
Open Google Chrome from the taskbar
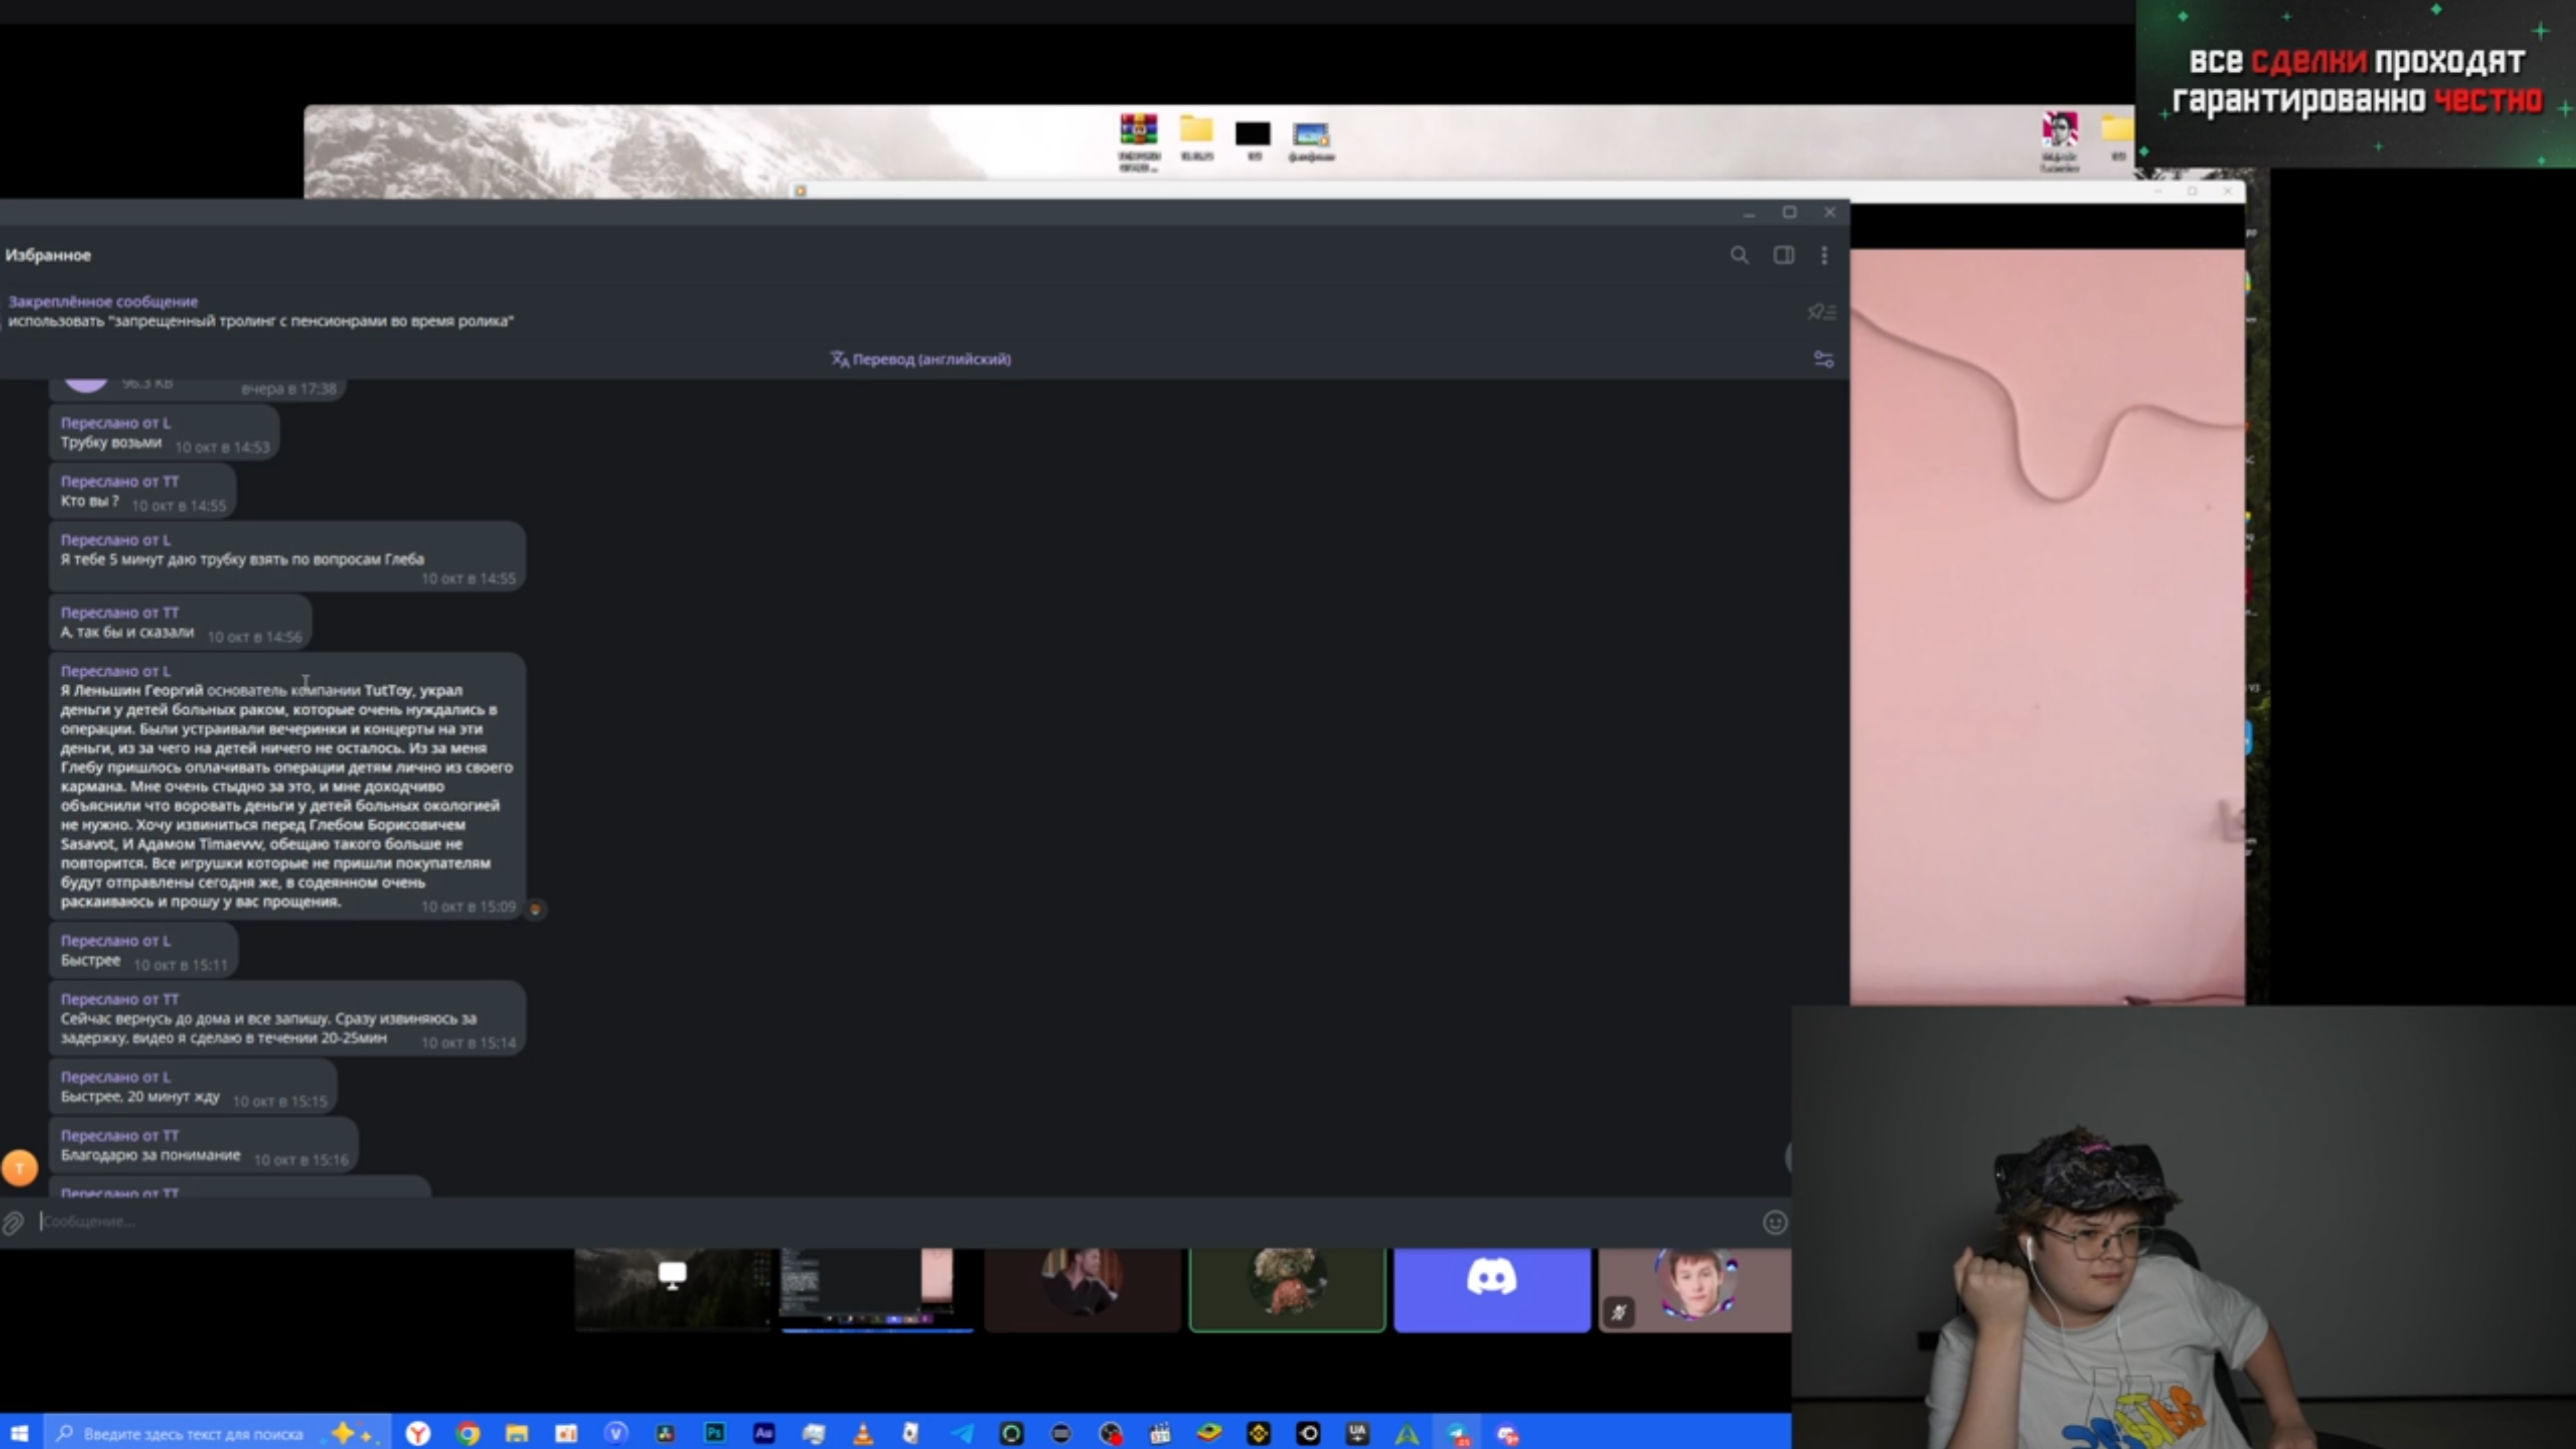(x=468, y=1434)
